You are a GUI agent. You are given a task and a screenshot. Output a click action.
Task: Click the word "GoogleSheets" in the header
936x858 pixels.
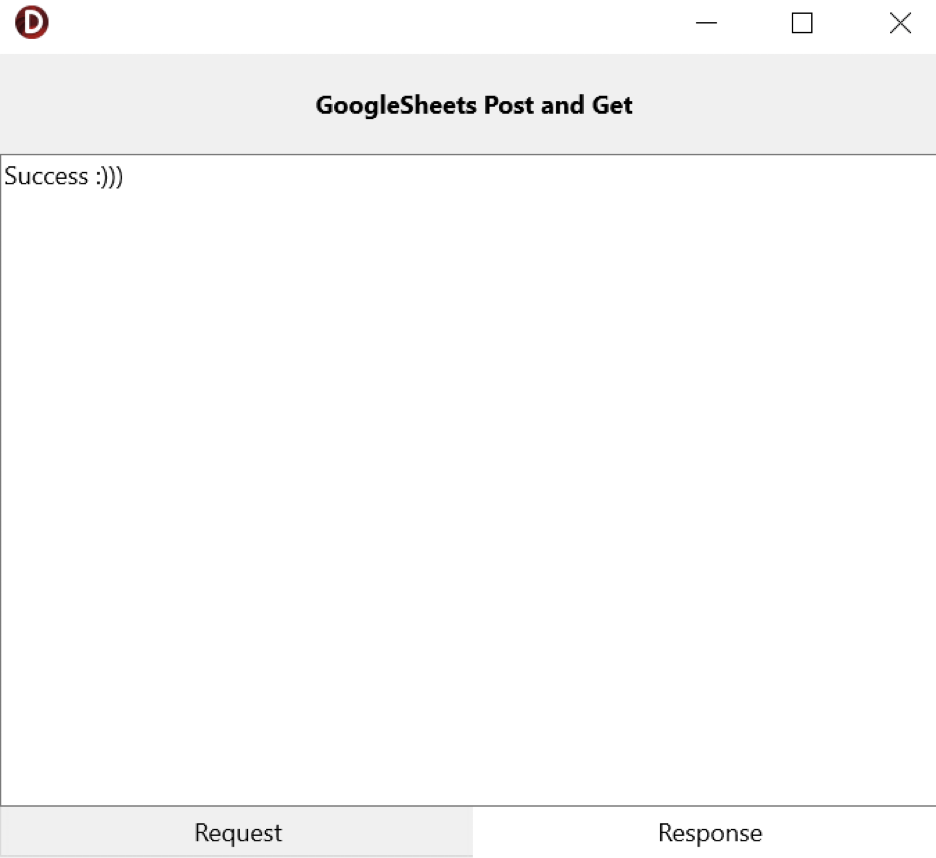point(395,105)
